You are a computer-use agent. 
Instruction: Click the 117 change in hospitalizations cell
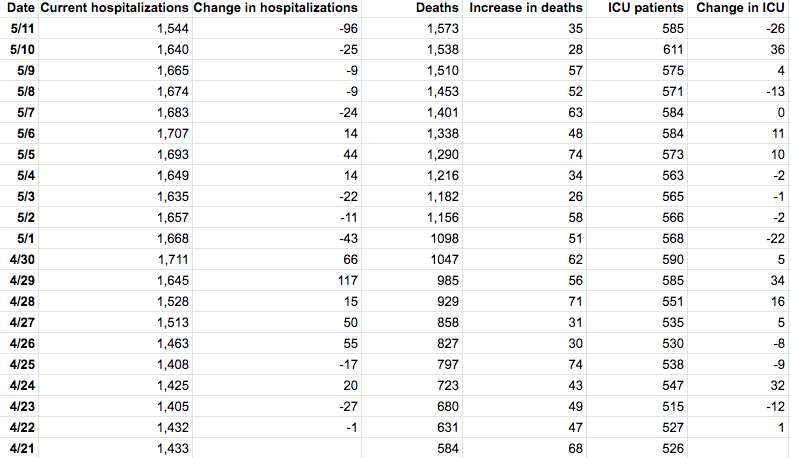347,280
